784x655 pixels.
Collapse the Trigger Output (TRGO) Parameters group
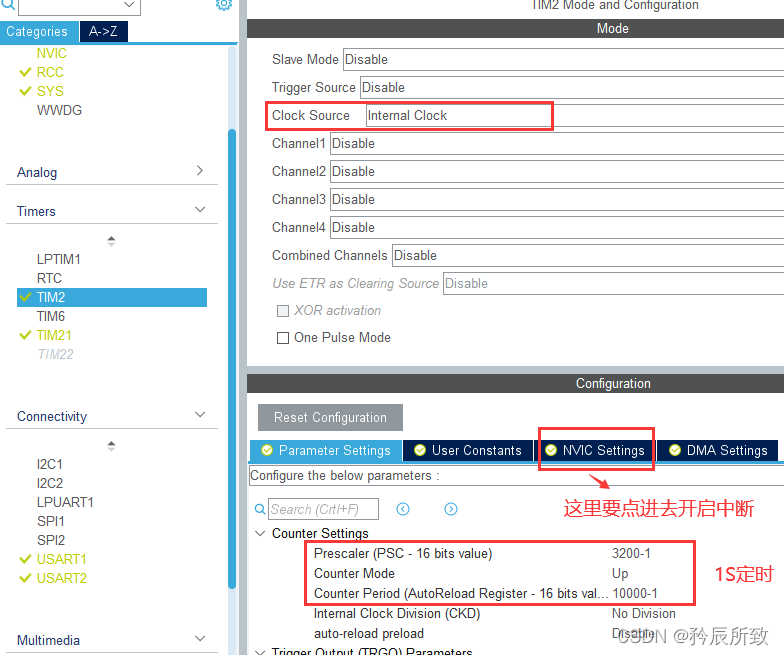(260, 652)
